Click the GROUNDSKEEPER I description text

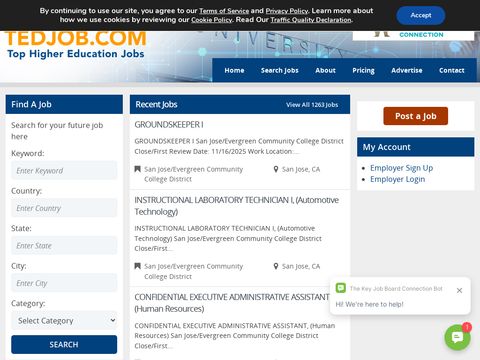coord(239,146)
